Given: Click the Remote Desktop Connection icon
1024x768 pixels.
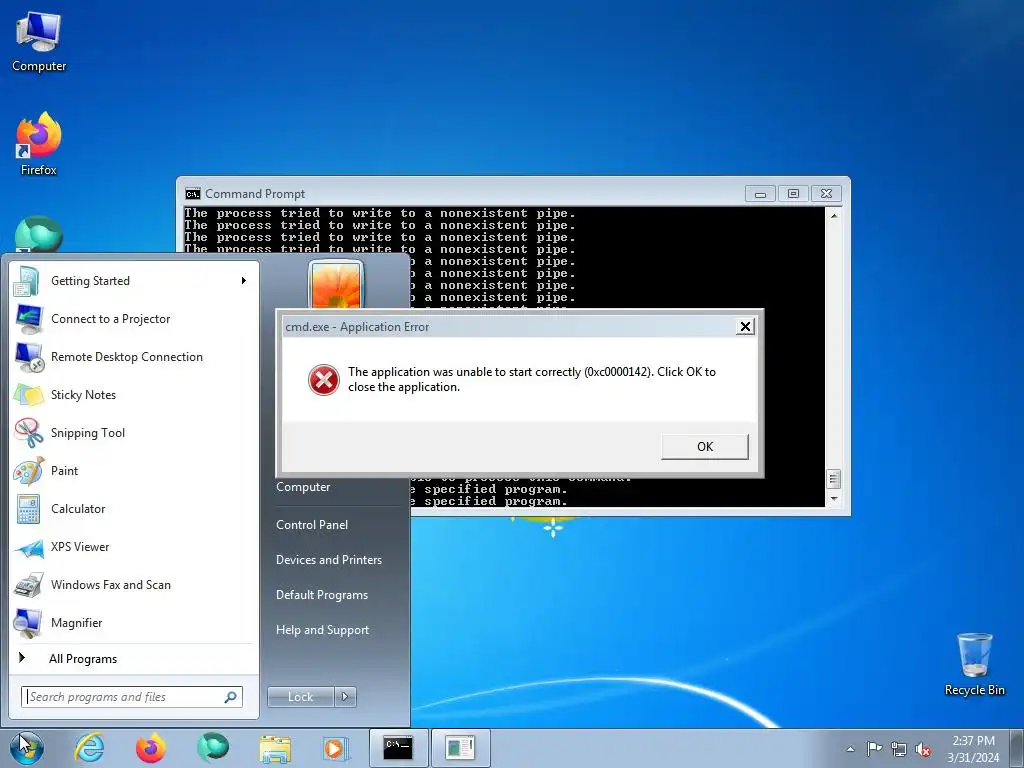Looking at the screenshot, I should point(29,357).
